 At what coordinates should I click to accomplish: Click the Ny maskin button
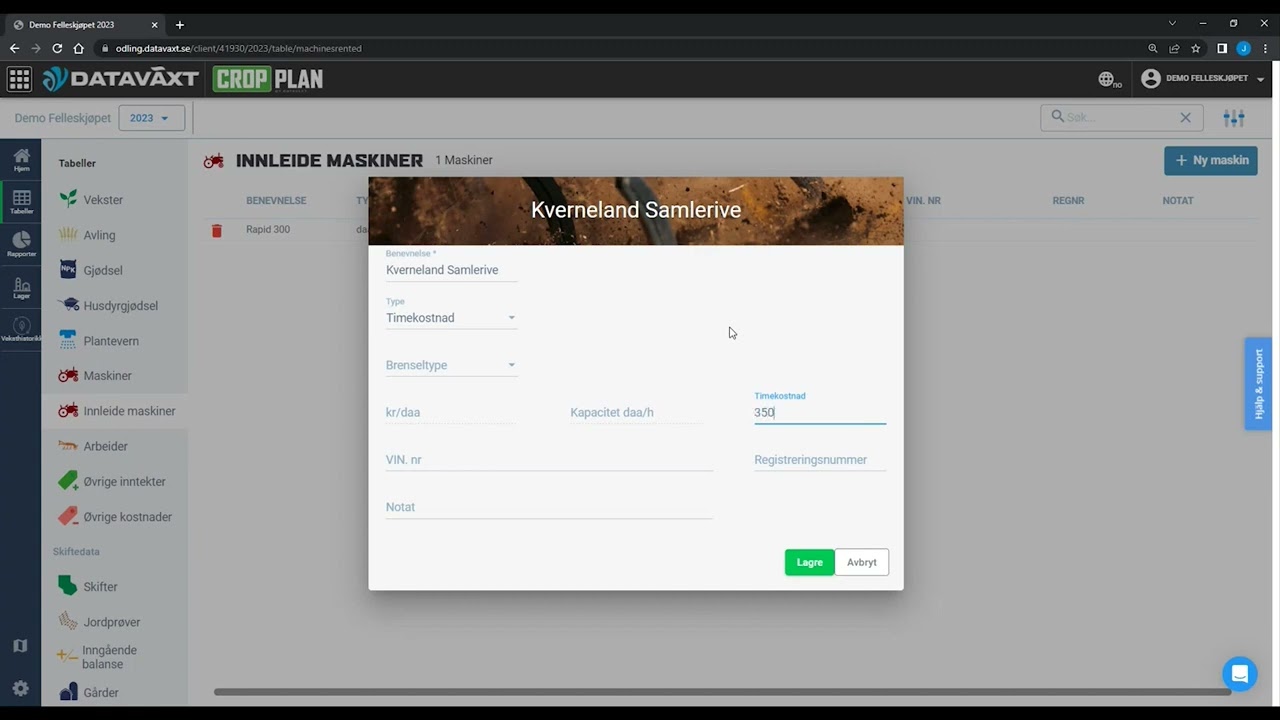tap(1210, 160)
